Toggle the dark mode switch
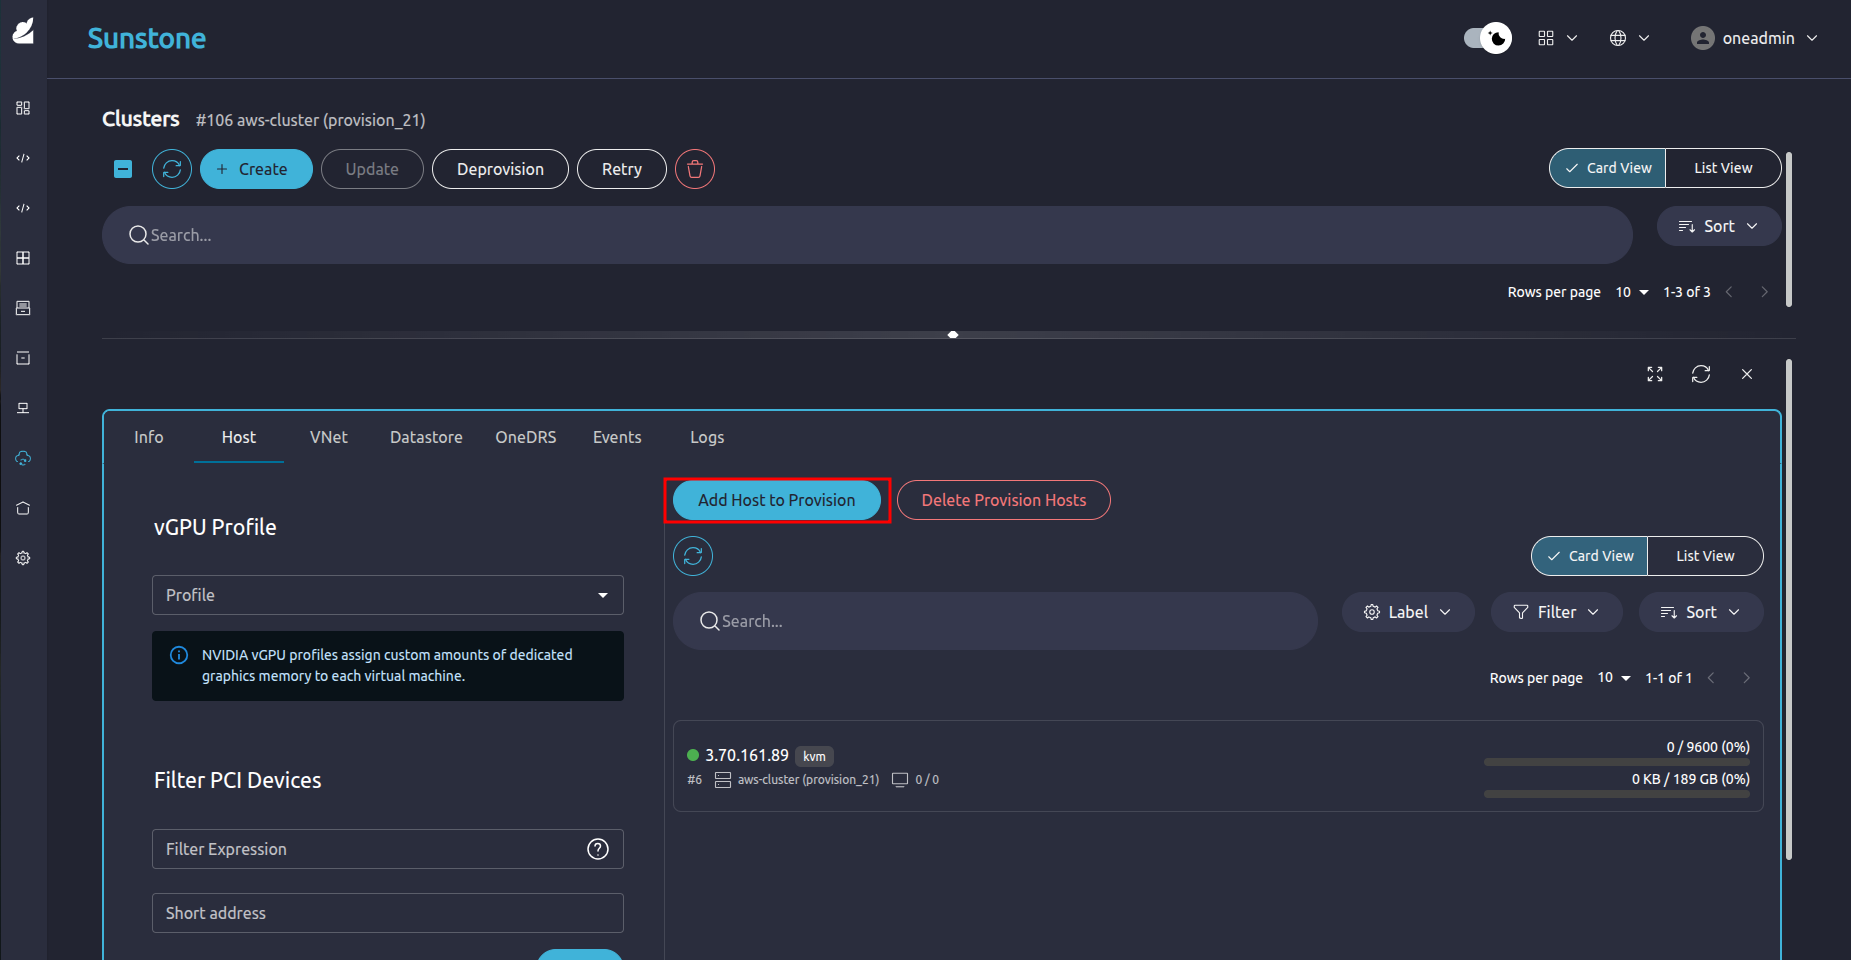The height and width of the screenshot is (960, 1851). tap(1487, 38)
